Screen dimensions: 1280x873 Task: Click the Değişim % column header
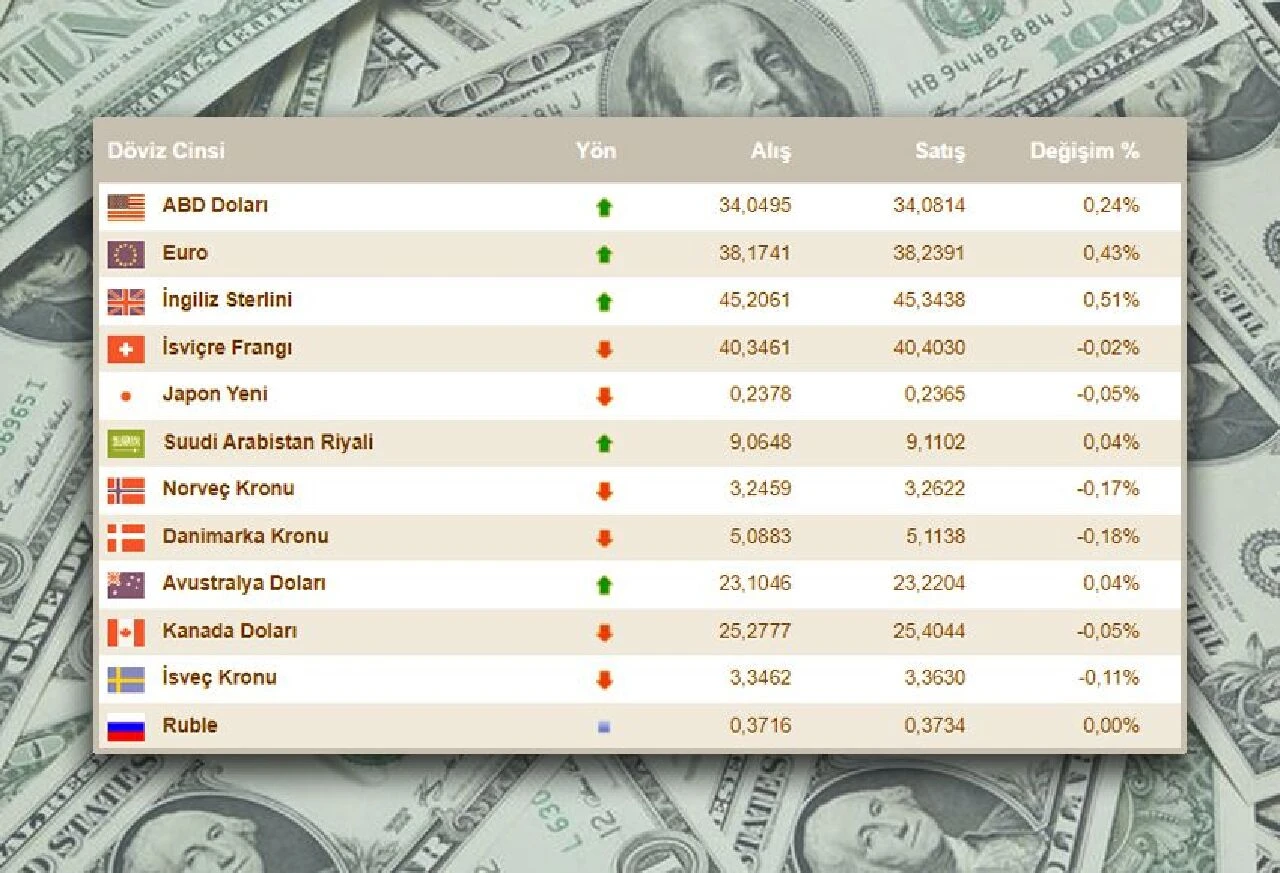click(1084, 151)
